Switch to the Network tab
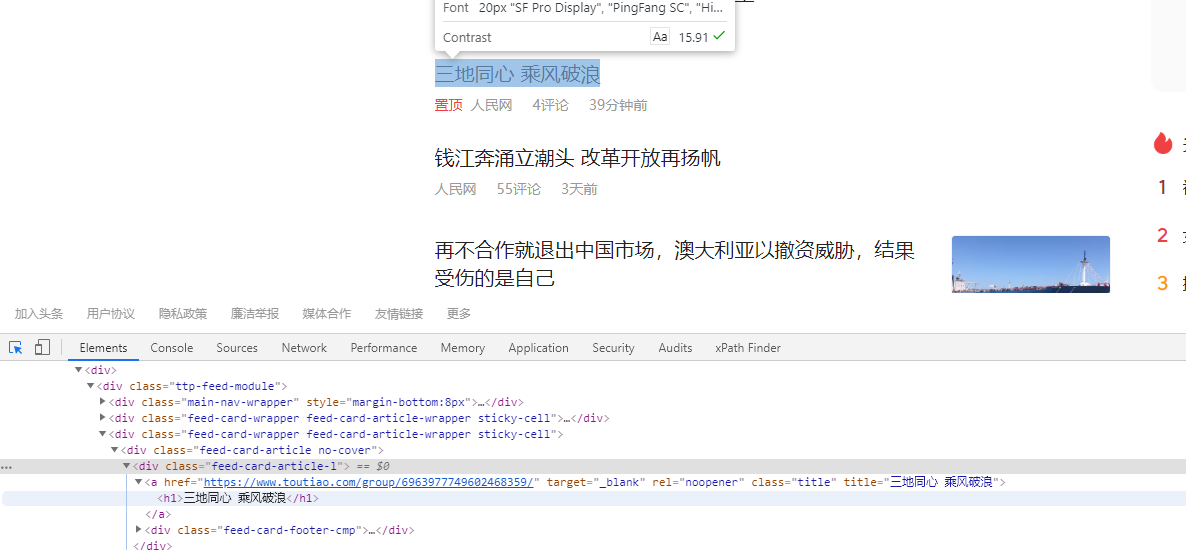The height and width of the screenshot is (550, 1186). [x=304, y=348]
